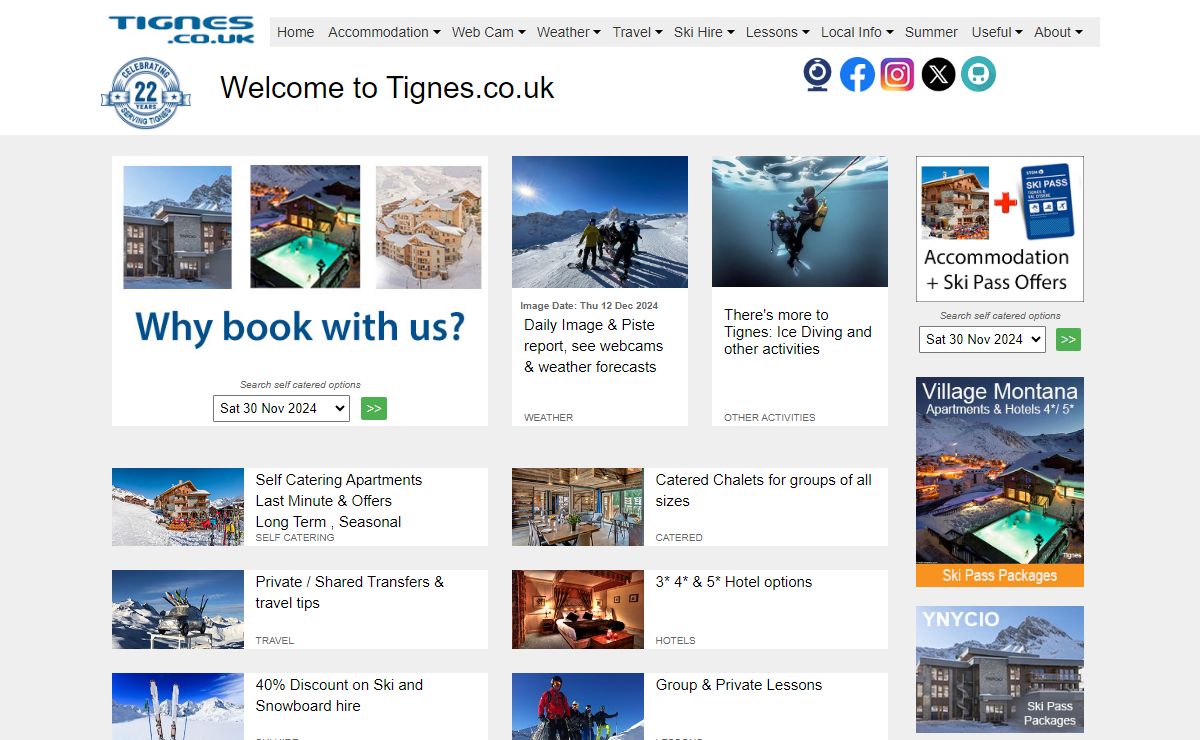Click the skiers on piste daily image

tap(600, 222)
